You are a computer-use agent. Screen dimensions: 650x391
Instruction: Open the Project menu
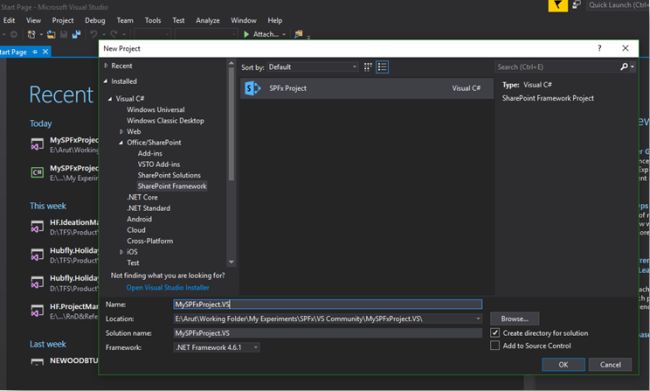[x=63, y=20]
